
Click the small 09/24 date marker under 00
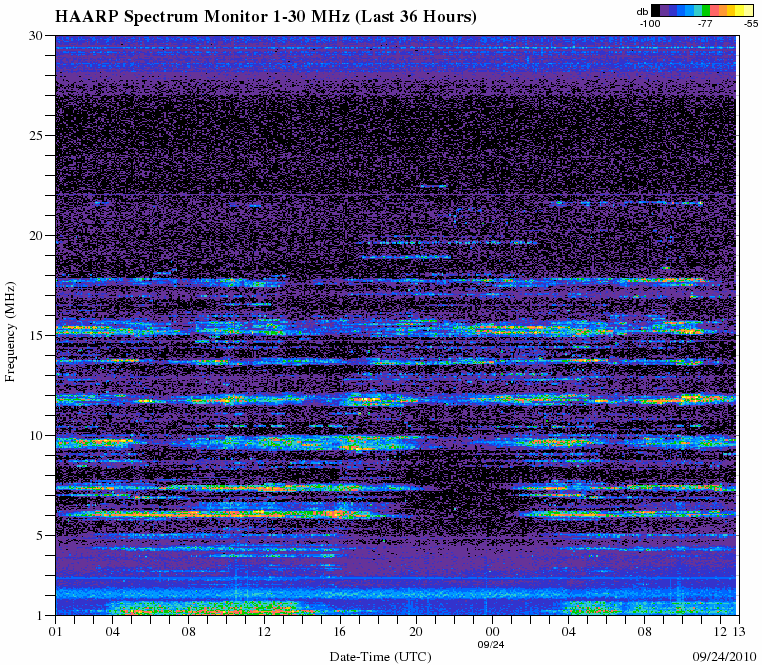491,645
